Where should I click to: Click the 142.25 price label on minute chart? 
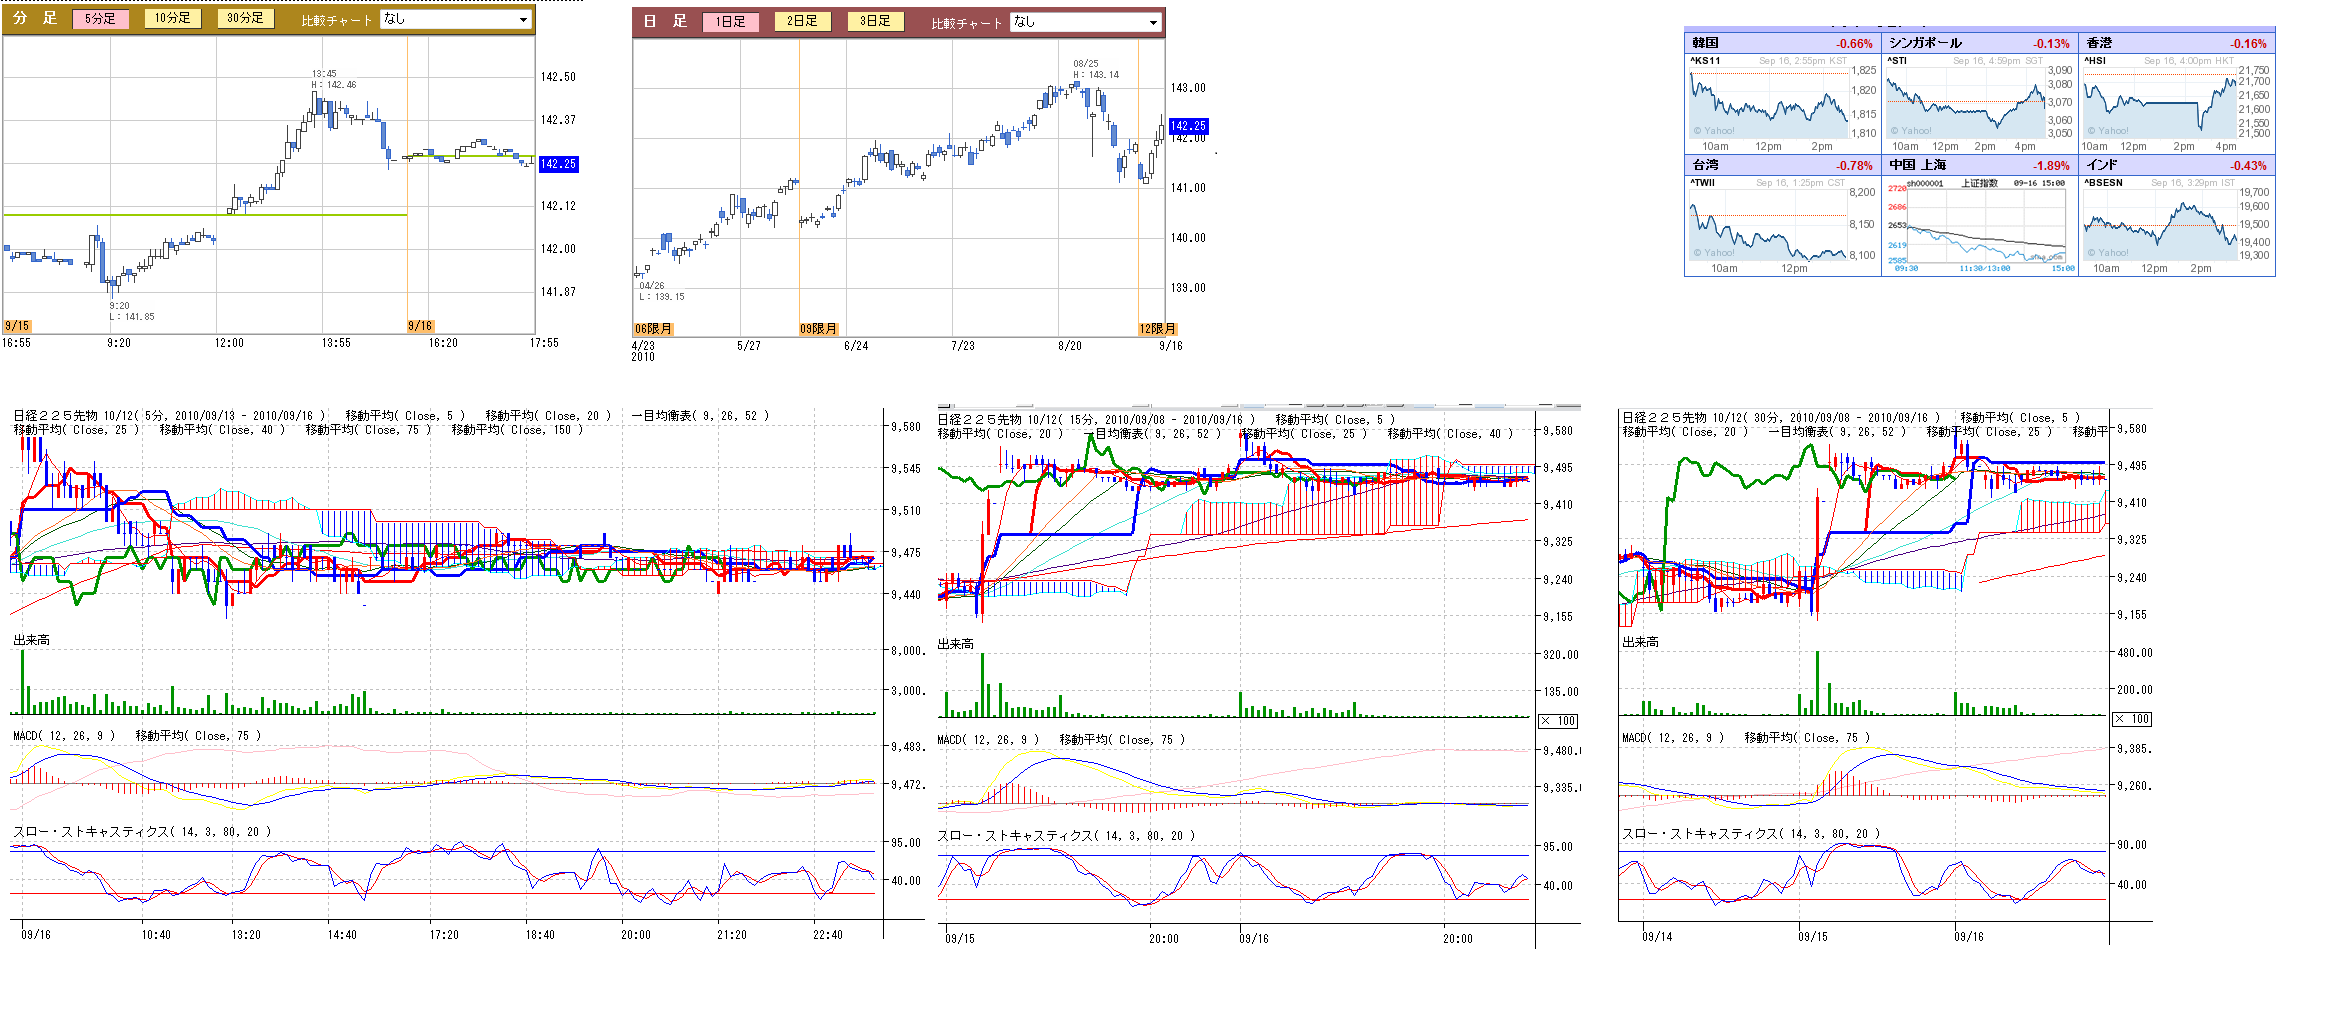coord(558,164)
